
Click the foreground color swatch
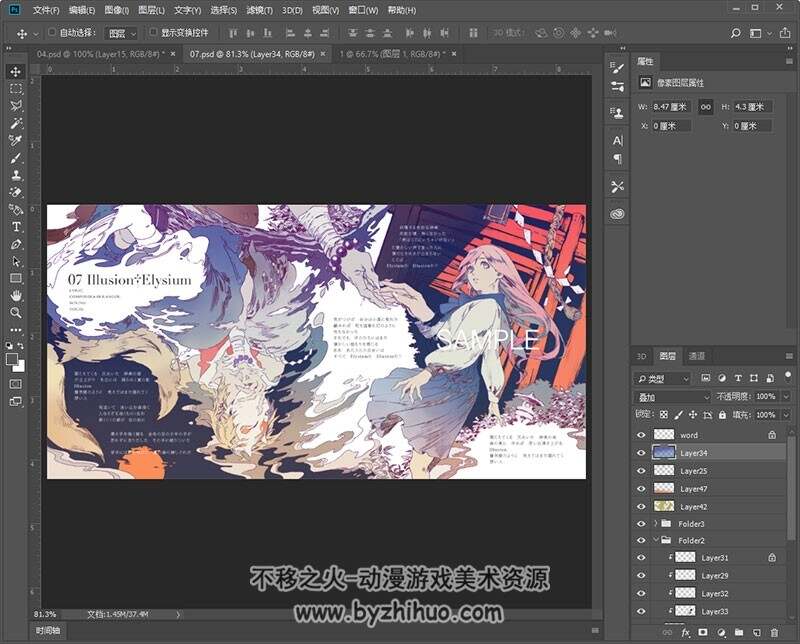12,359
